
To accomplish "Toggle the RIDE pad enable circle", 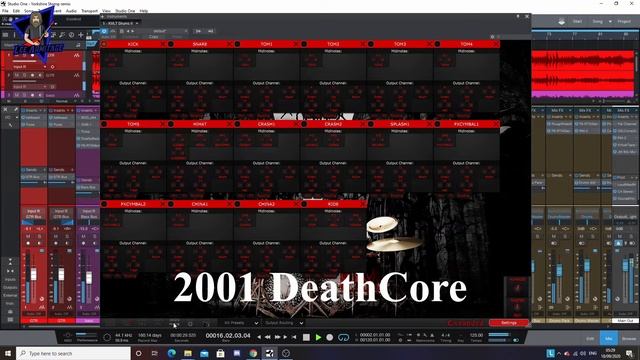I will [x=304, y=204].
